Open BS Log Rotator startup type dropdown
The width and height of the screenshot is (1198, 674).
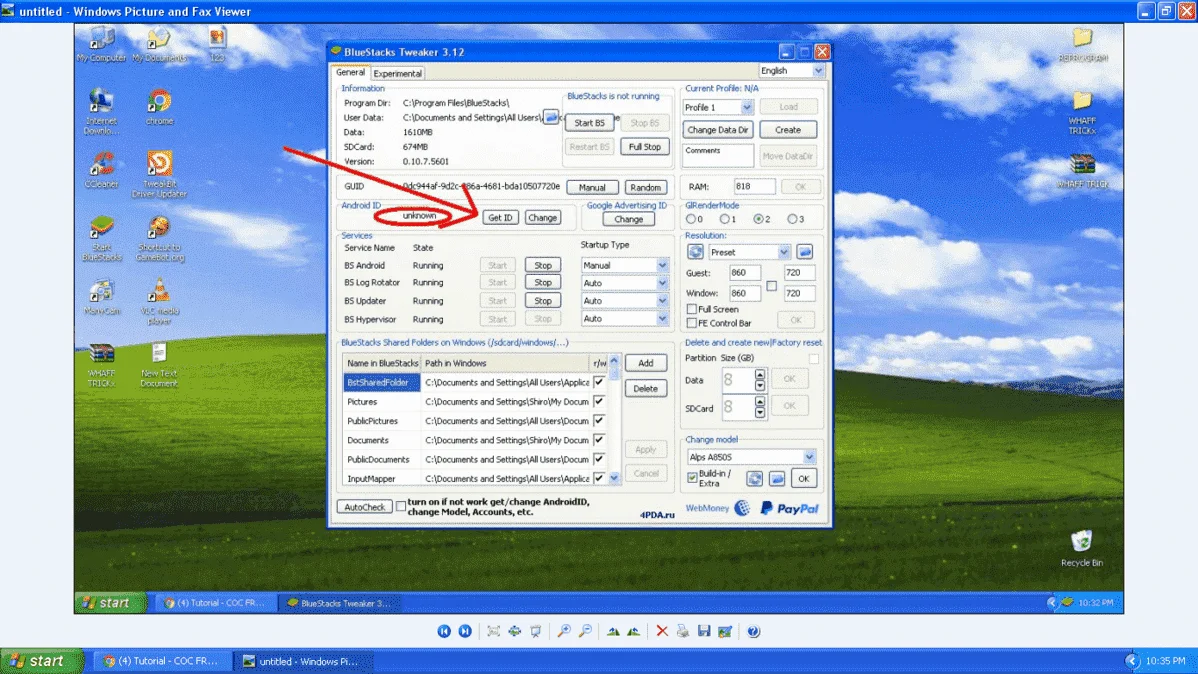click(662, 283)
